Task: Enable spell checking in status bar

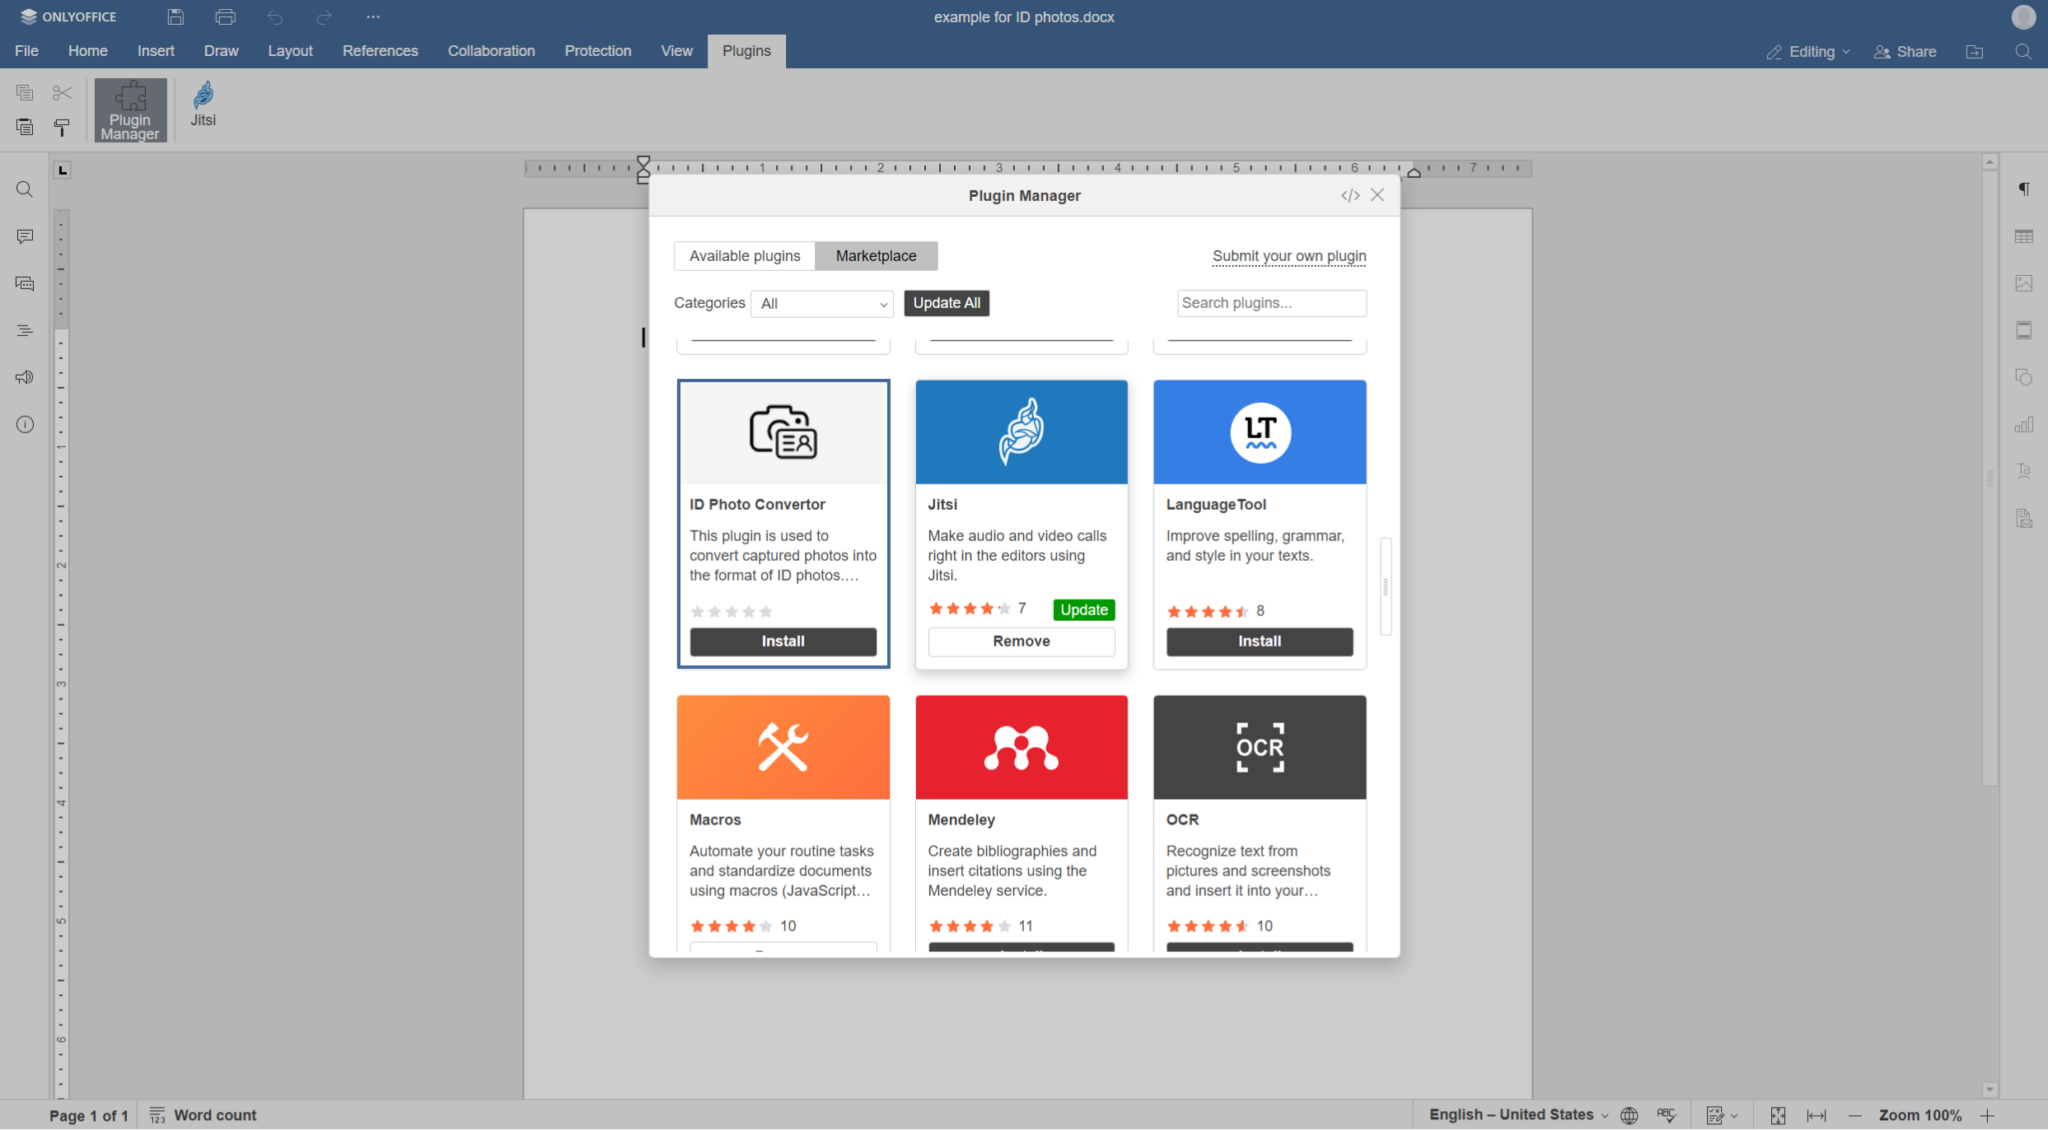Action: pos(1666,1114)
